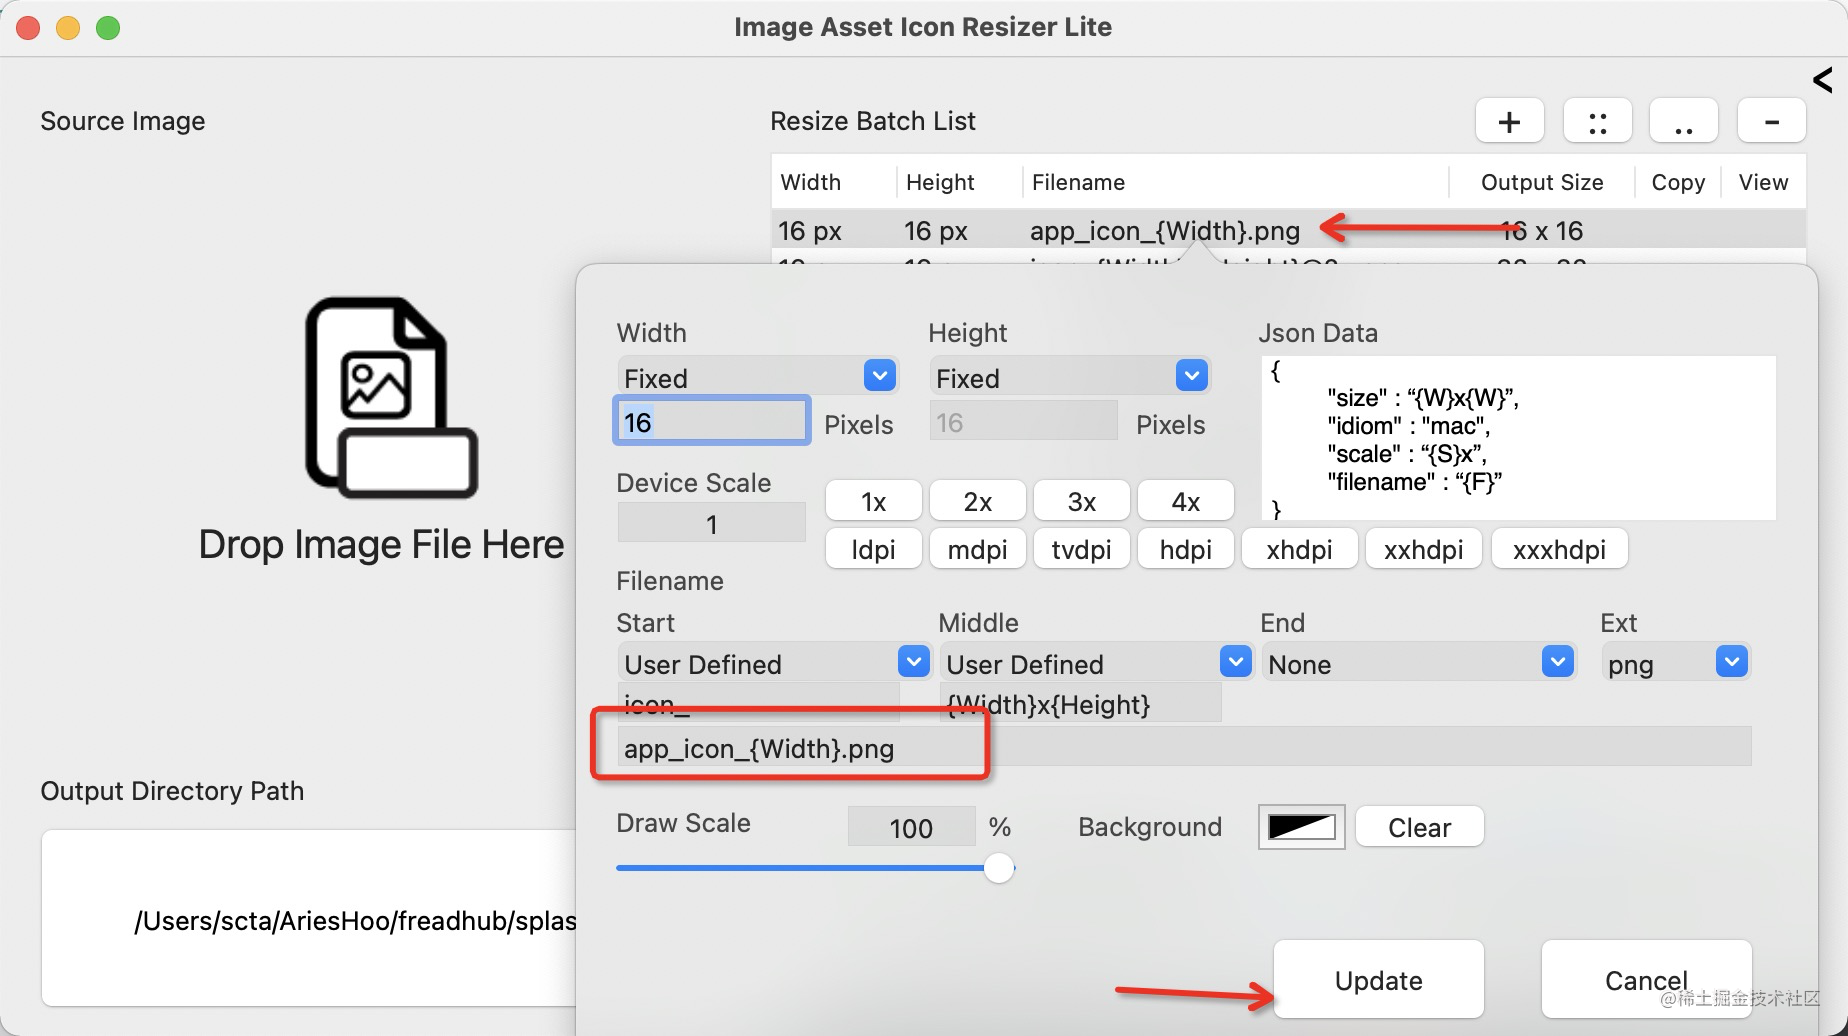Open the Ext png dropdown
The height and width of the screenshot is (1036, 1848).
1675,663
